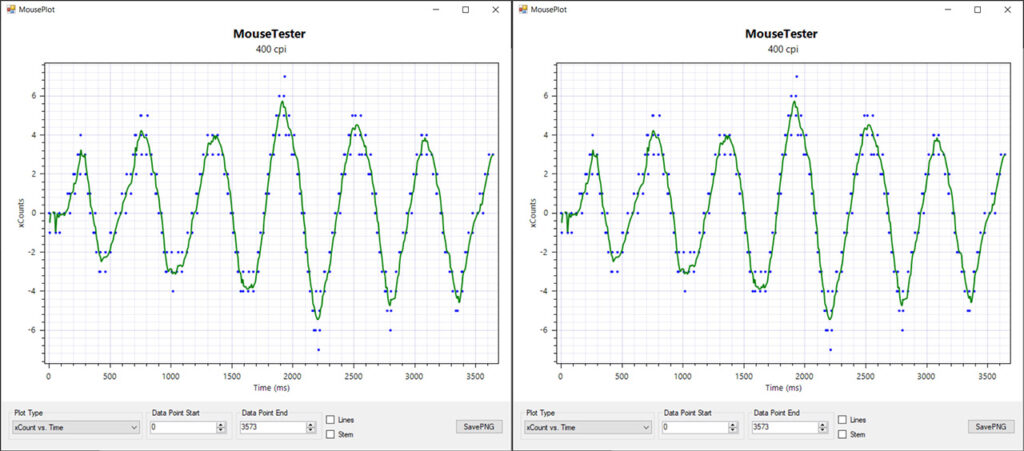1024x451 pixels.
Task: Click the MousePlot app icon in right window title bar
Action: pyautogui.click(x=522, y=9)
